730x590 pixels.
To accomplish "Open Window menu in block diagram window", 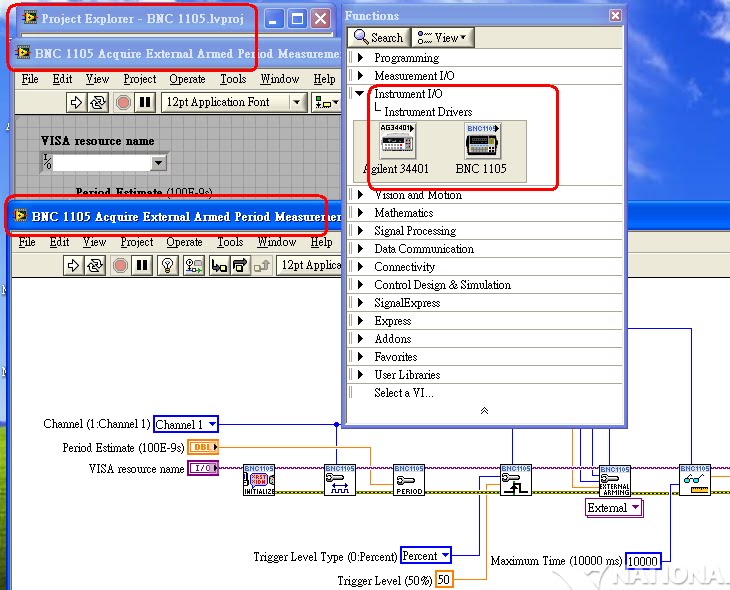I will click(x=277, y=242).
